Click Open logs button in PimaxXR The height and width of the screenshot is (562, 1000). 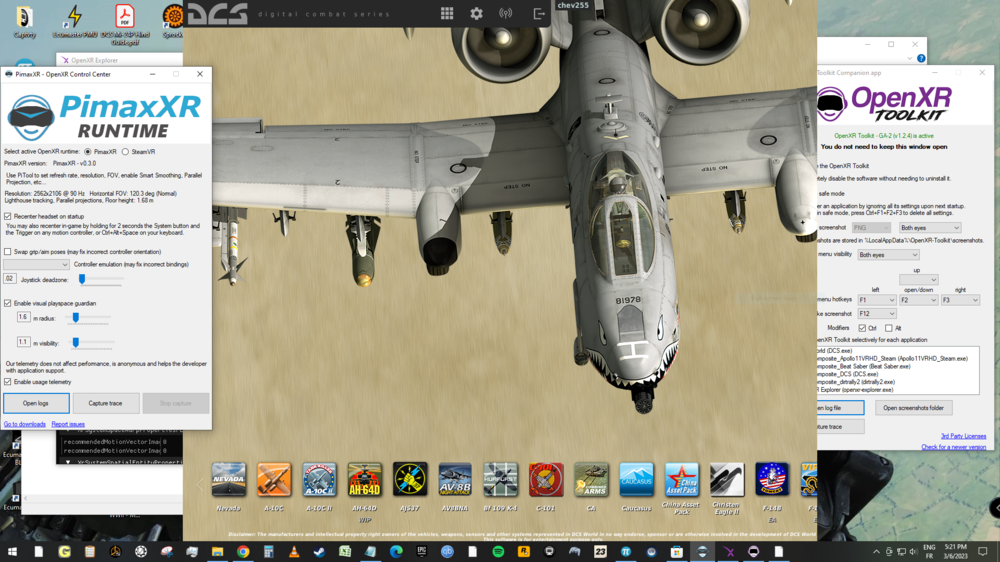point(36,403)
